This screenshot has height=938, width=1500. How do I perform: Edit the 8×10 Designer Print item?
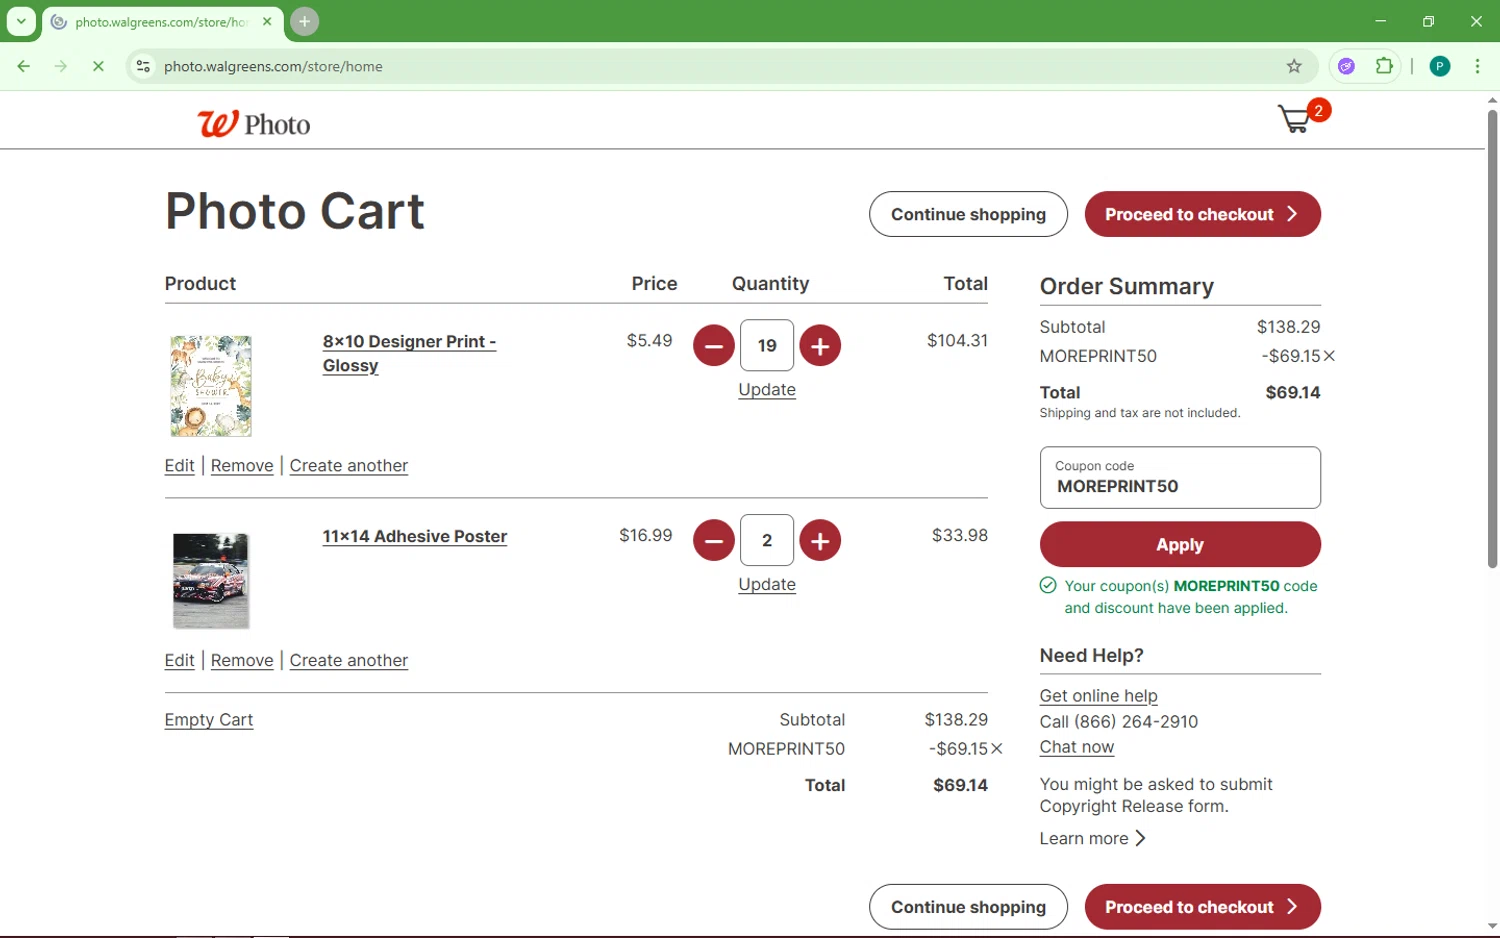pyautogui.click(x=180, y=466)
